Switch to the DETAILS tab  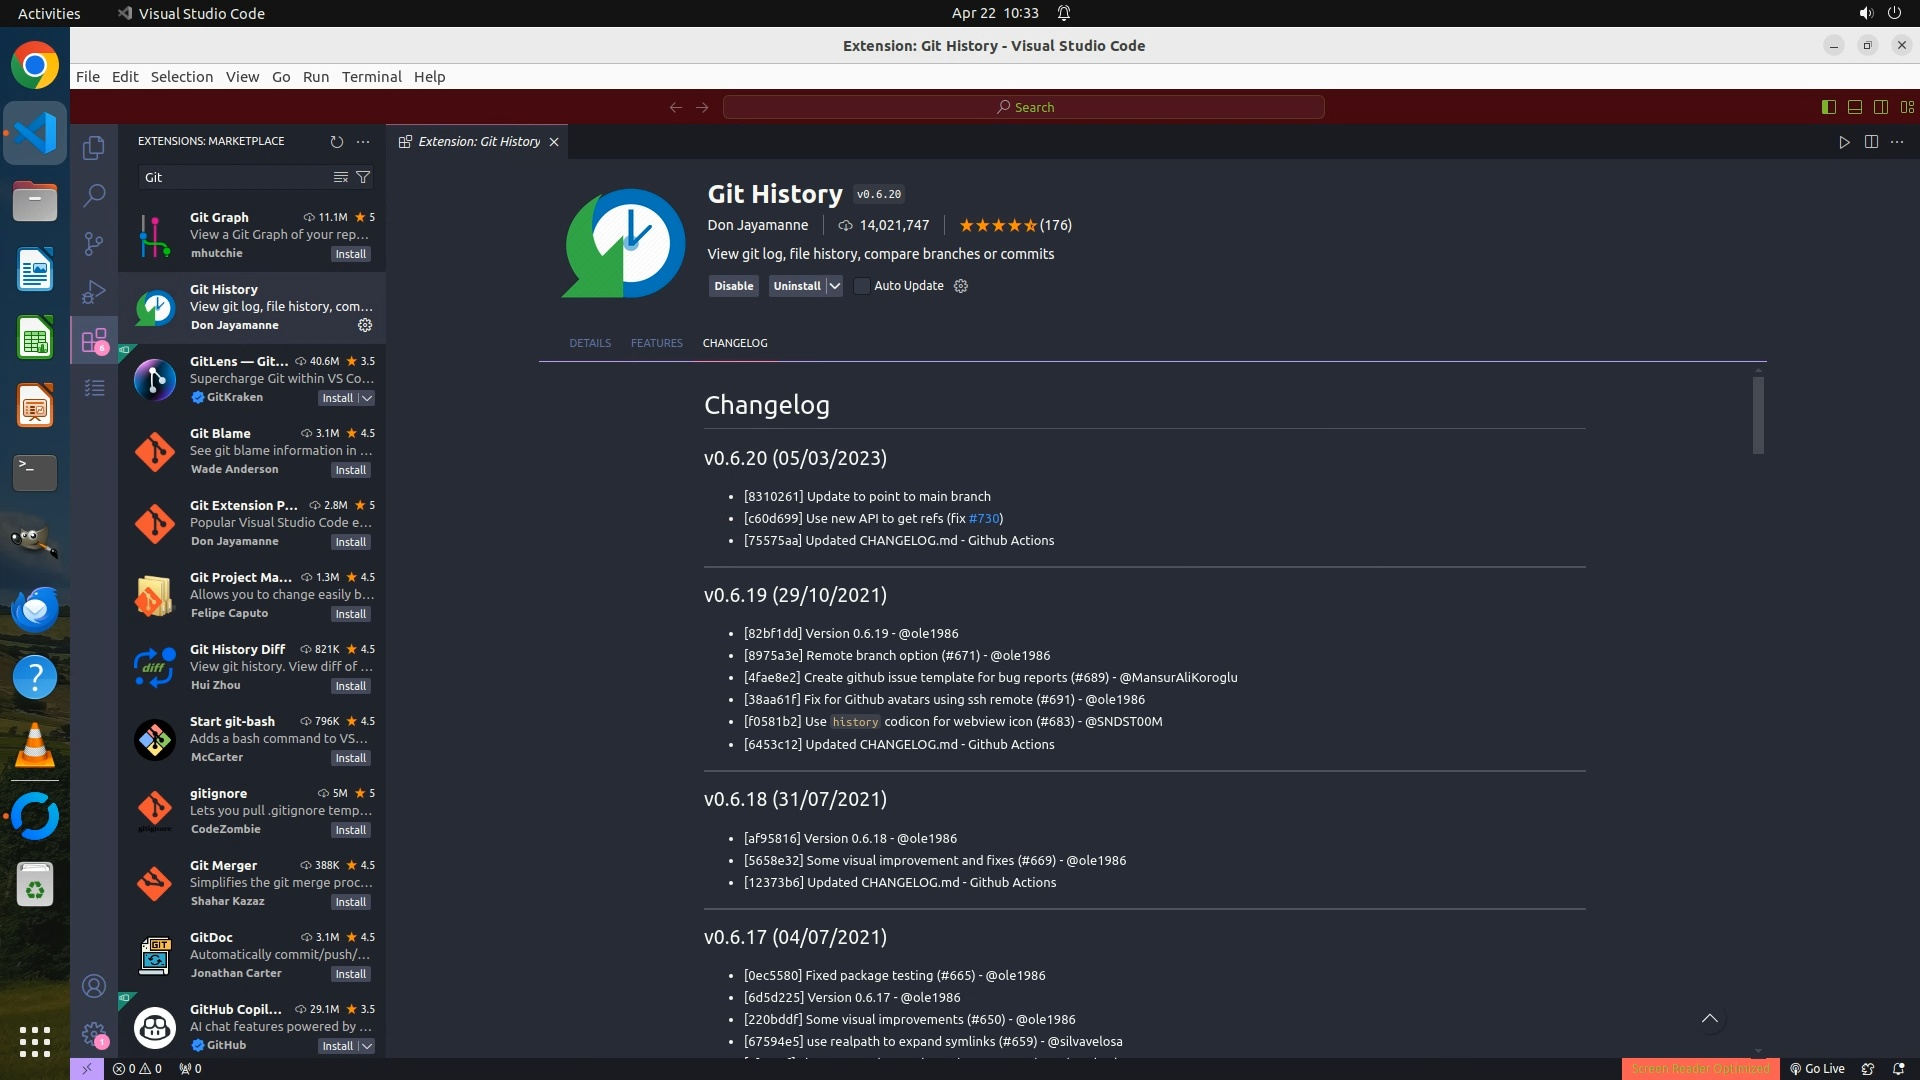[x=590, y=343]
